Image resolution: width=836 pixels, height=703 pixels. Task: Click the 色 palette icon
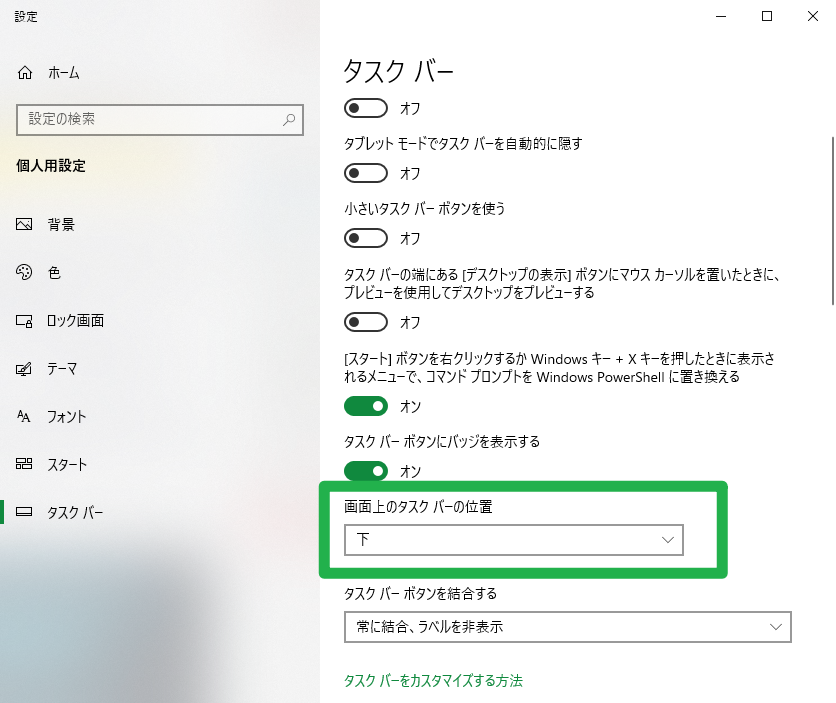(x=24, y=272)
